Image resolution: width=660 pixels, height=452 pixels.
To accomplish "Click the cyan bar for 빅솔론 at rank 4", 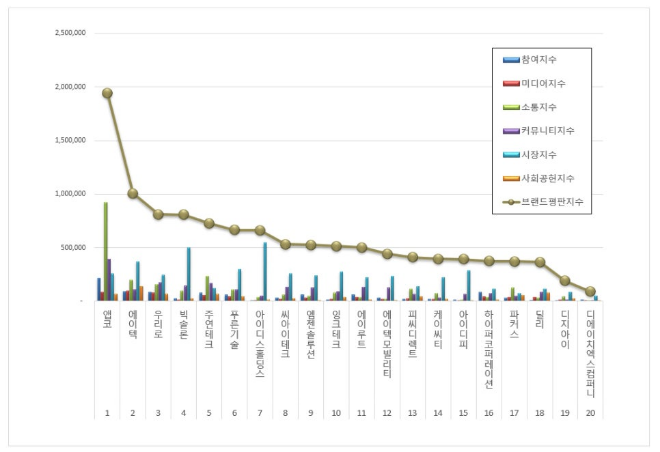I will pyautogui.click(x=188, y=273).
